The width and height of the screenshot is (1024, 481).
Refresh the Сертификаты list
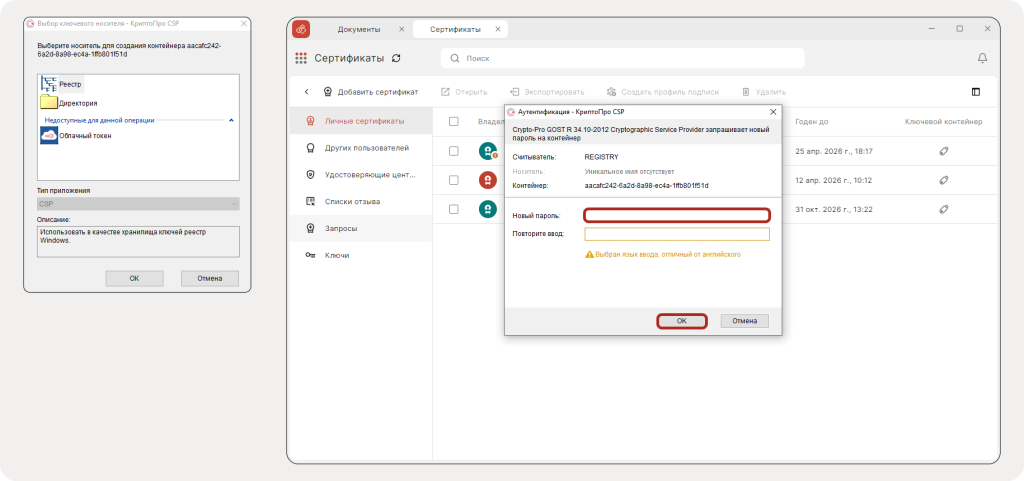[x=396, y=58]
